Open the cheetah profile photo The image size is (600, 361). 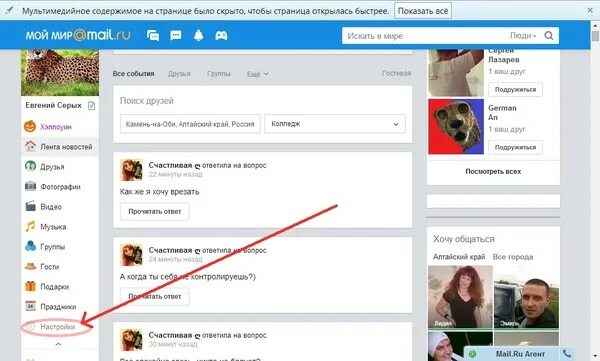pos(60,72)
